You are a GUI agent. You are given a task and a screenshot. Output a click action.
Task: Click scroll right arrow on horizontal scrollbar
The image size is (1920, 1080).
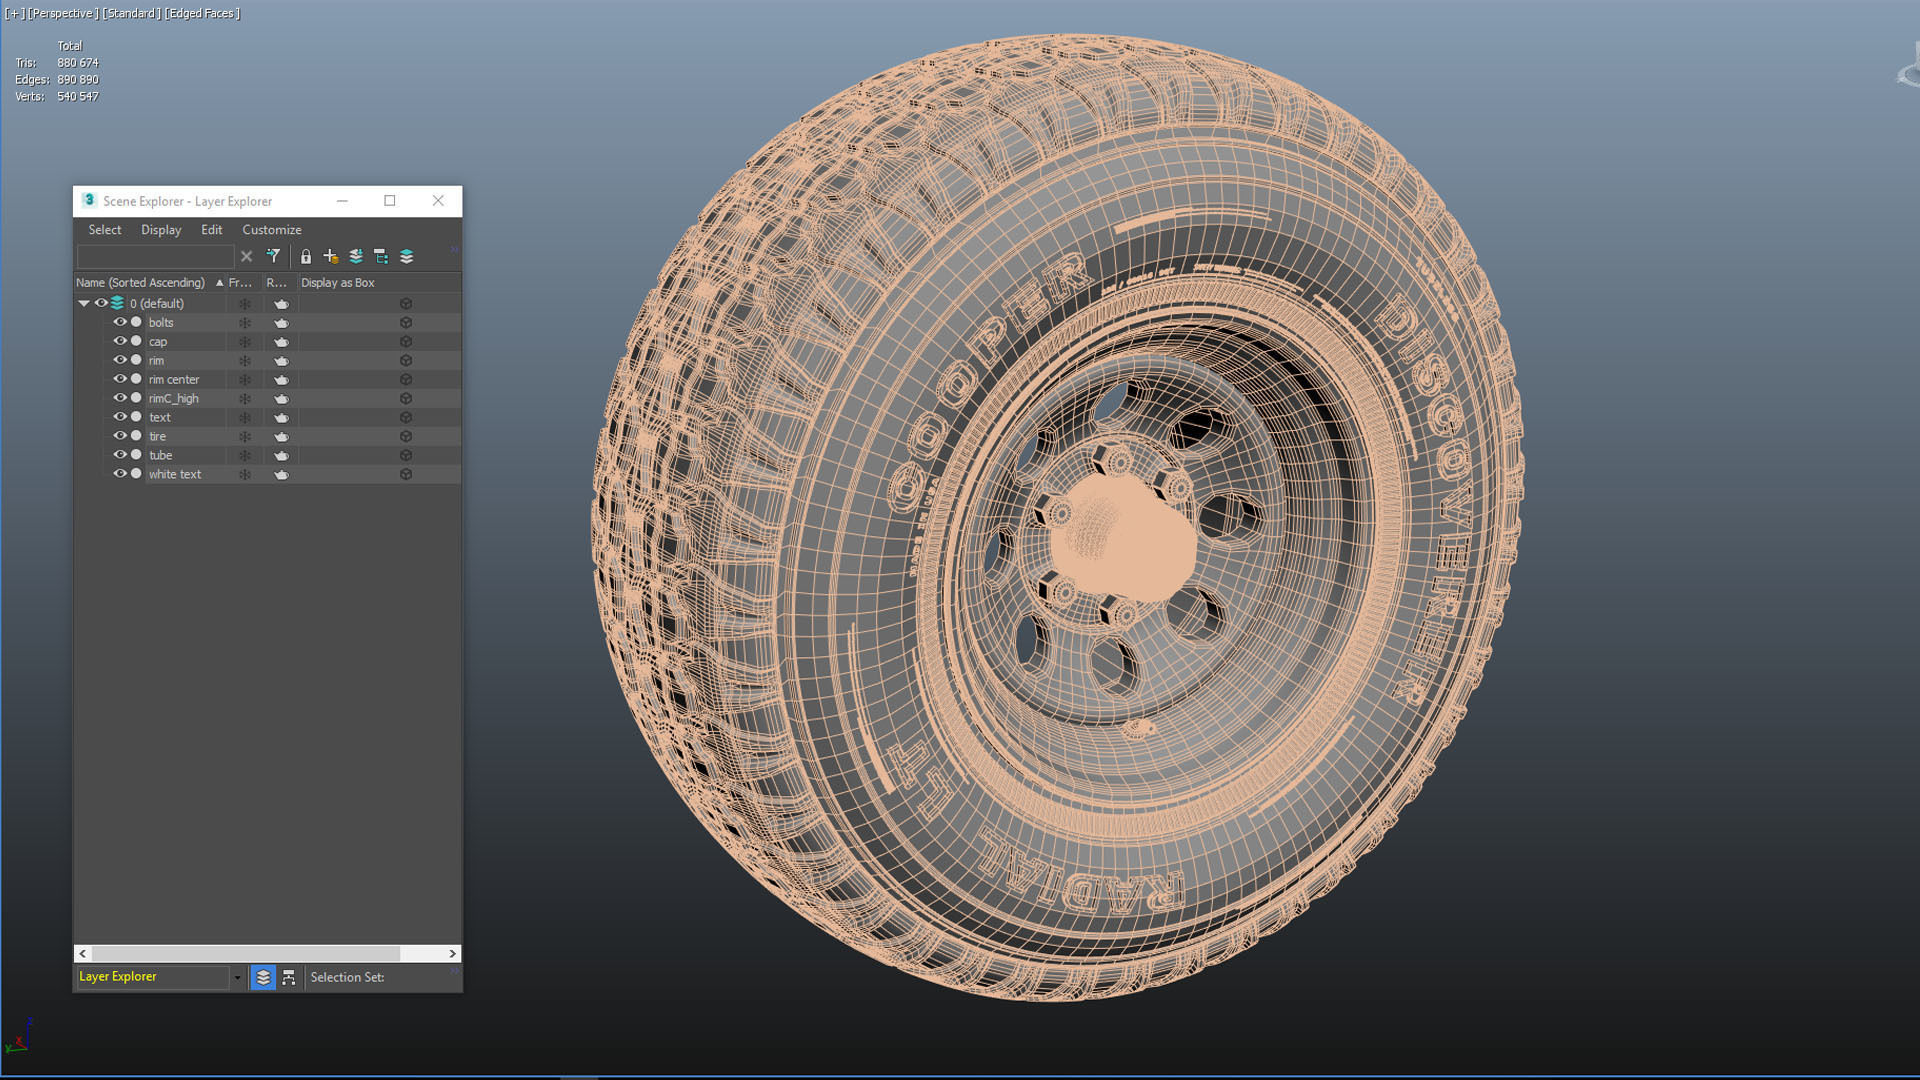point(452,954)
